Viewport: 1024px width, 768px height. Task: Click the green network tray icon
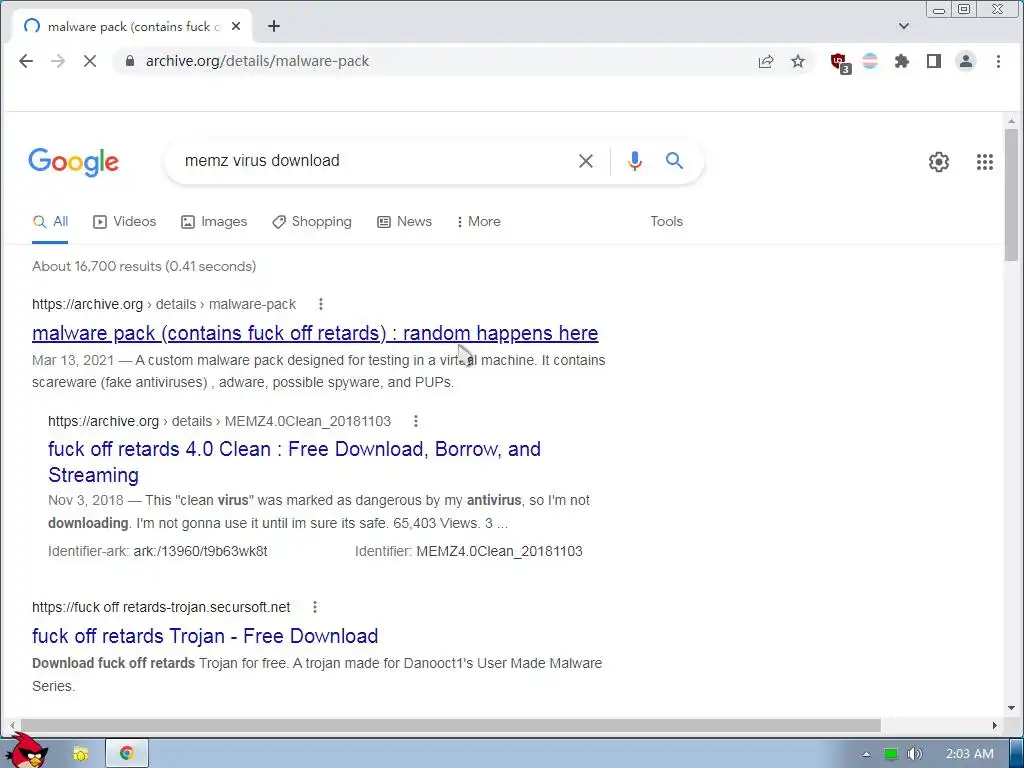tap(891, 754)
